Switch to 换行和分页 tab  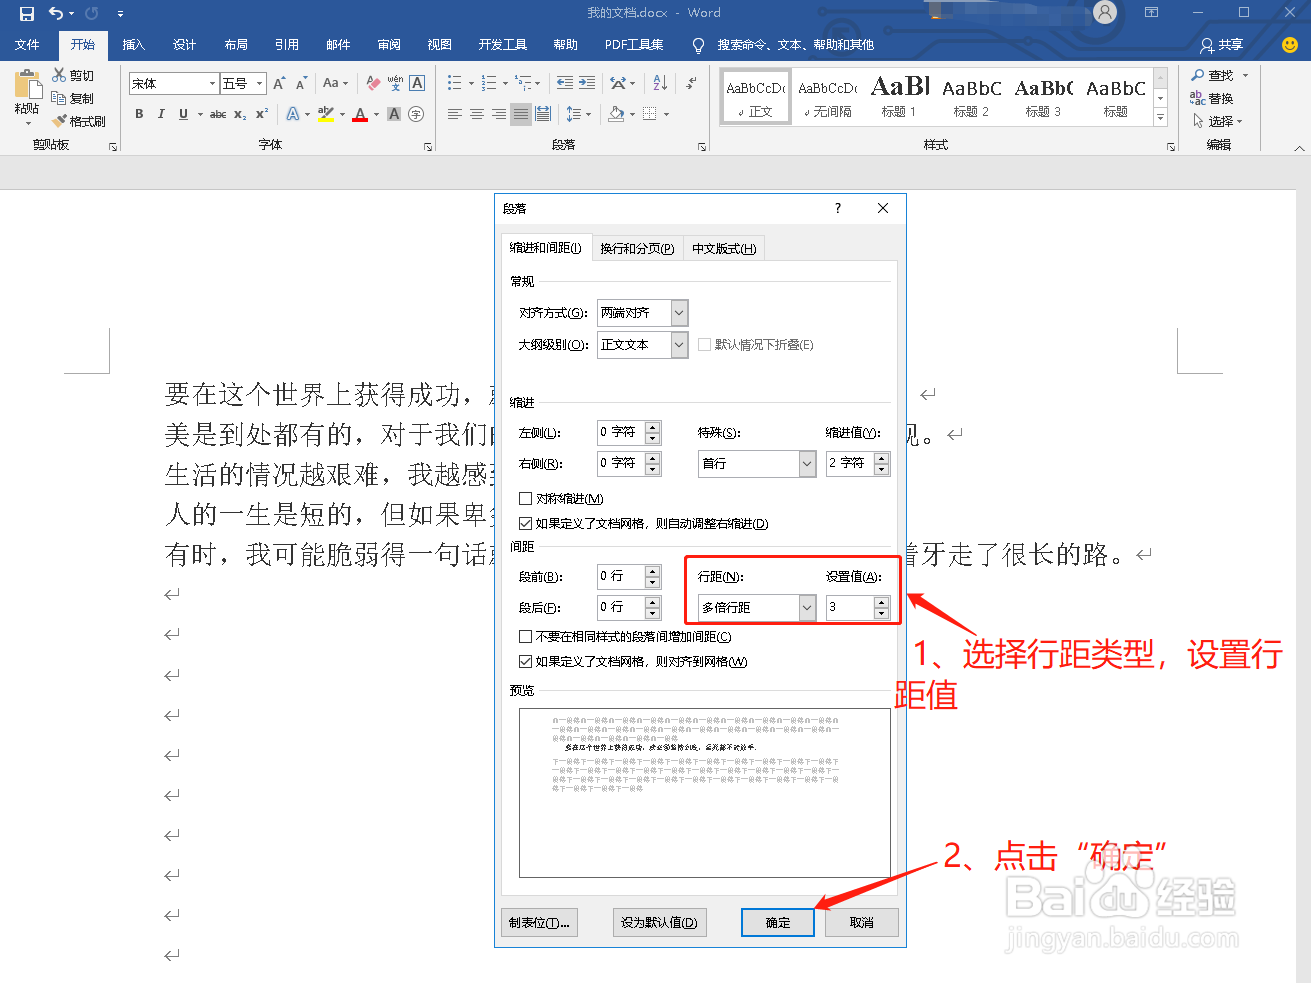coord(637,248)
